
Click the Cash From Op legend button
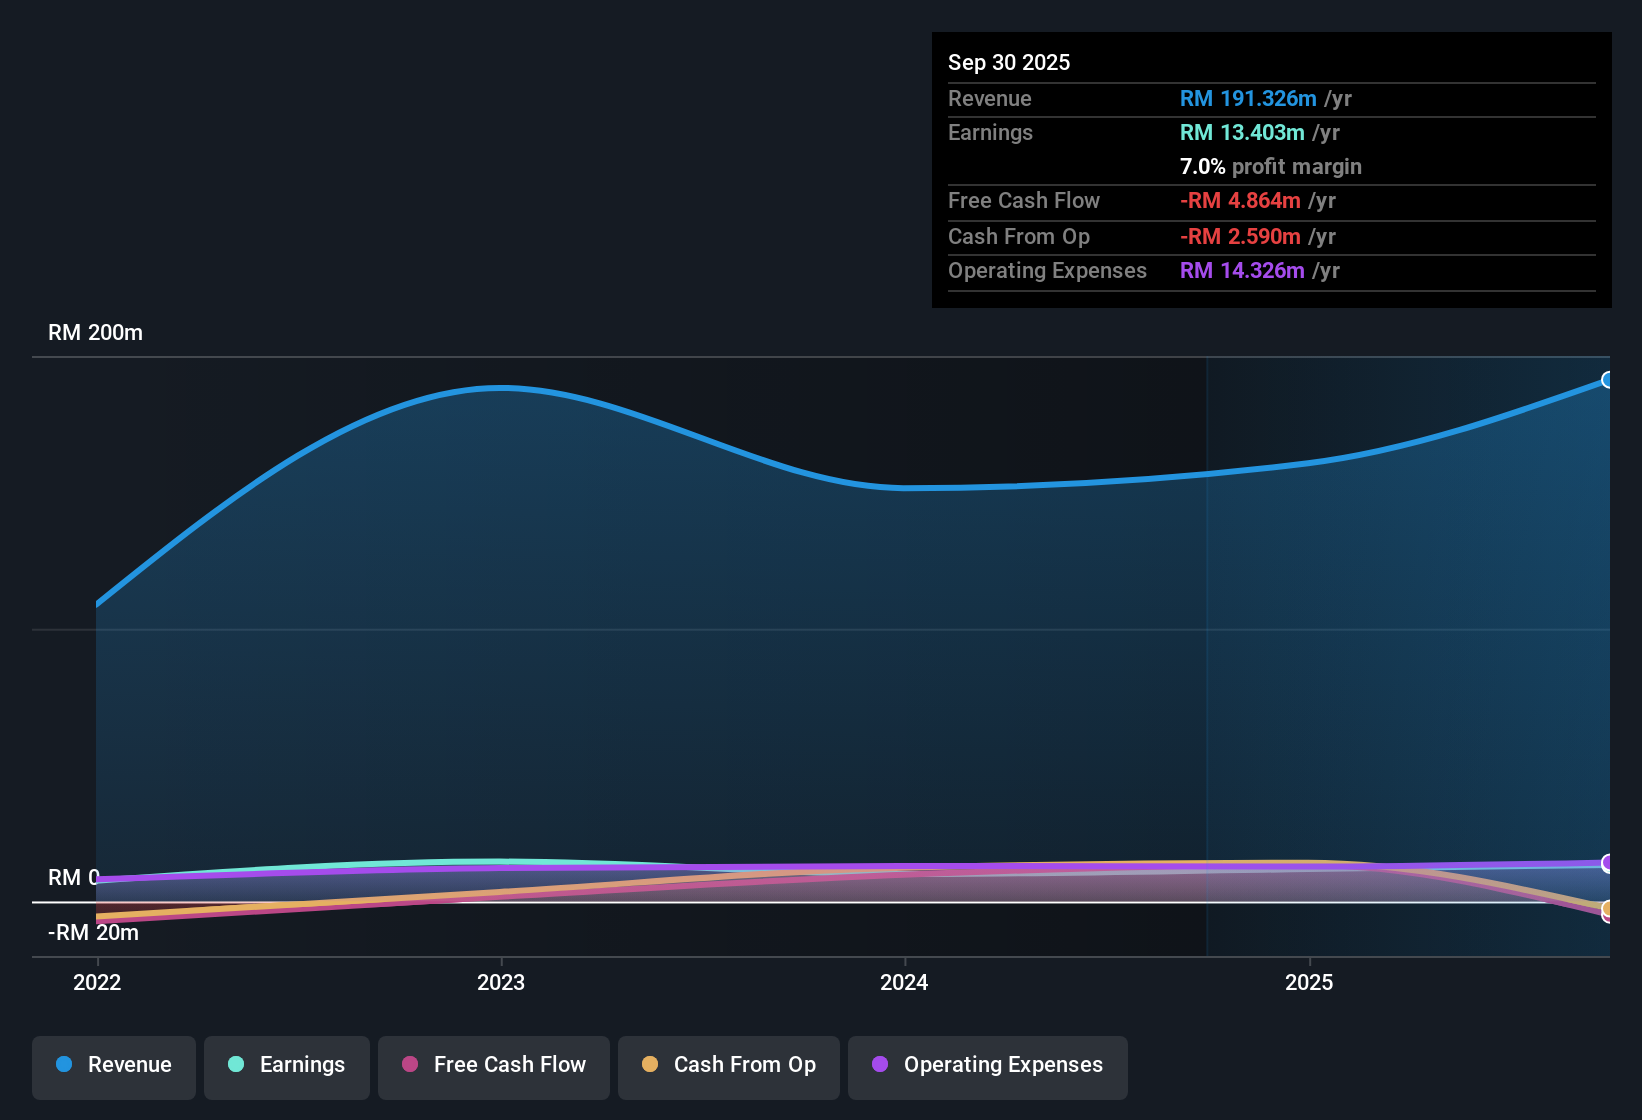[x=728, y=1067]
